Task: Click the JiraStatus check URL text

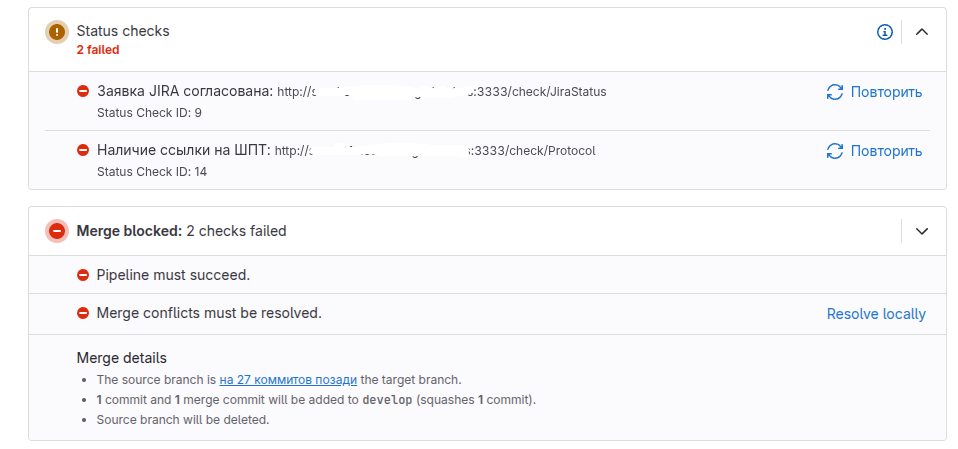Action: click(x=442, y=92)
